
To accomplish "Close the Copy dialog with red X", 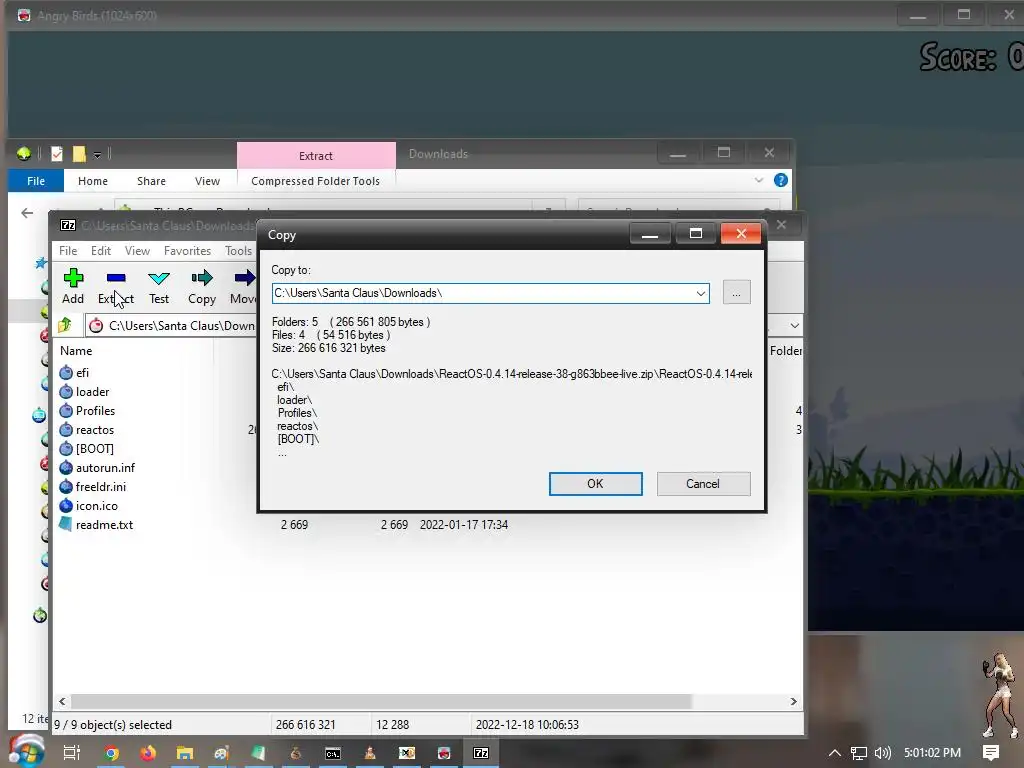I will (741, 234).
